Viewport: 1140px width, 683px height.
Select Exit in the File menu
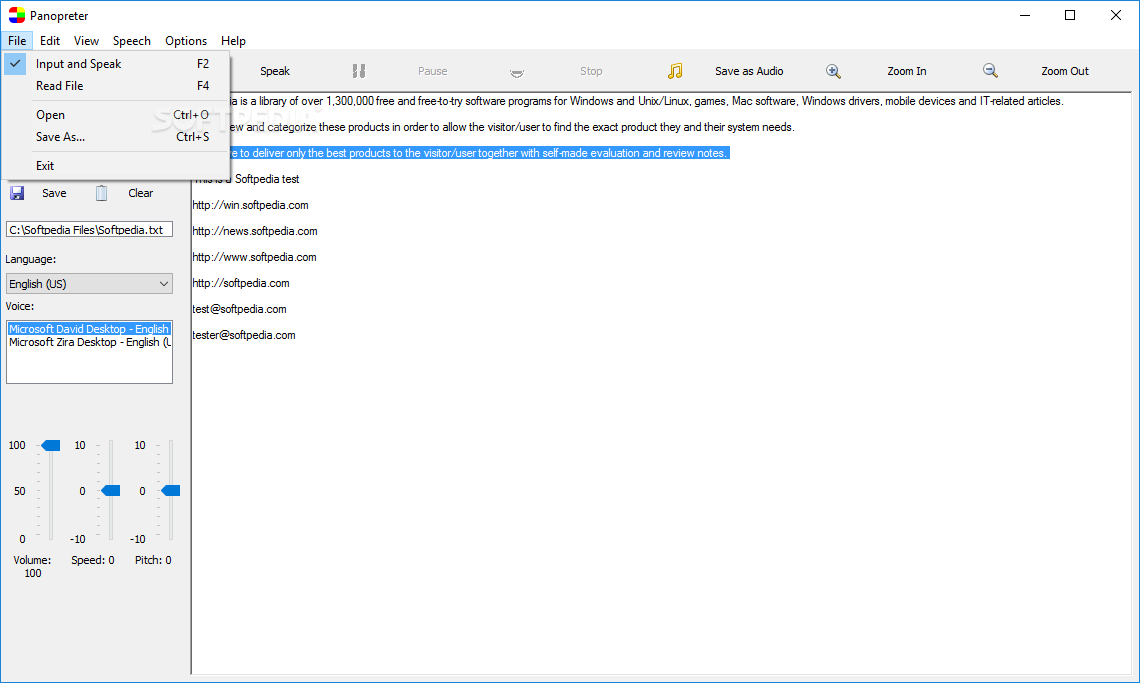(116, 166)
